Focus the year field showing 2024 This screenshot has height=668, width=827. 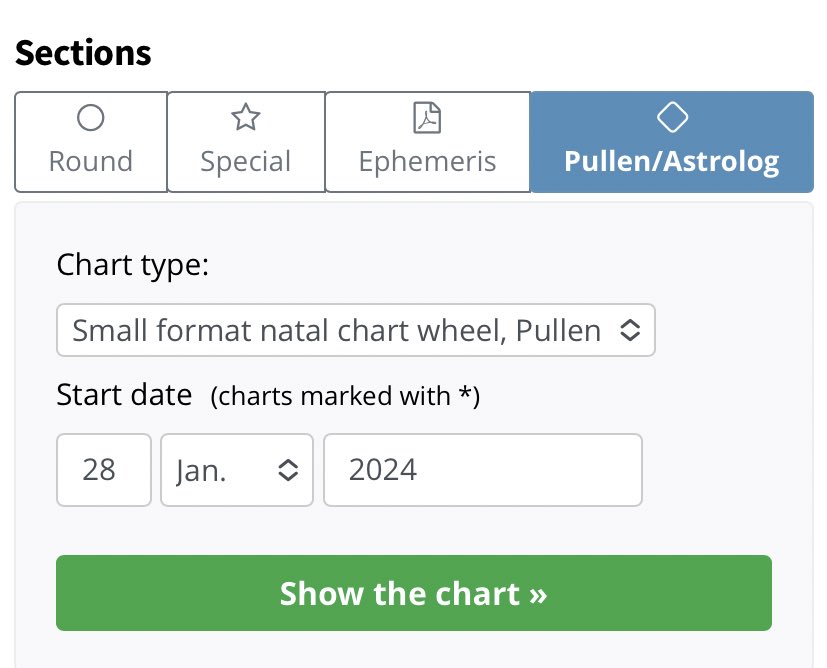[482, 470]
